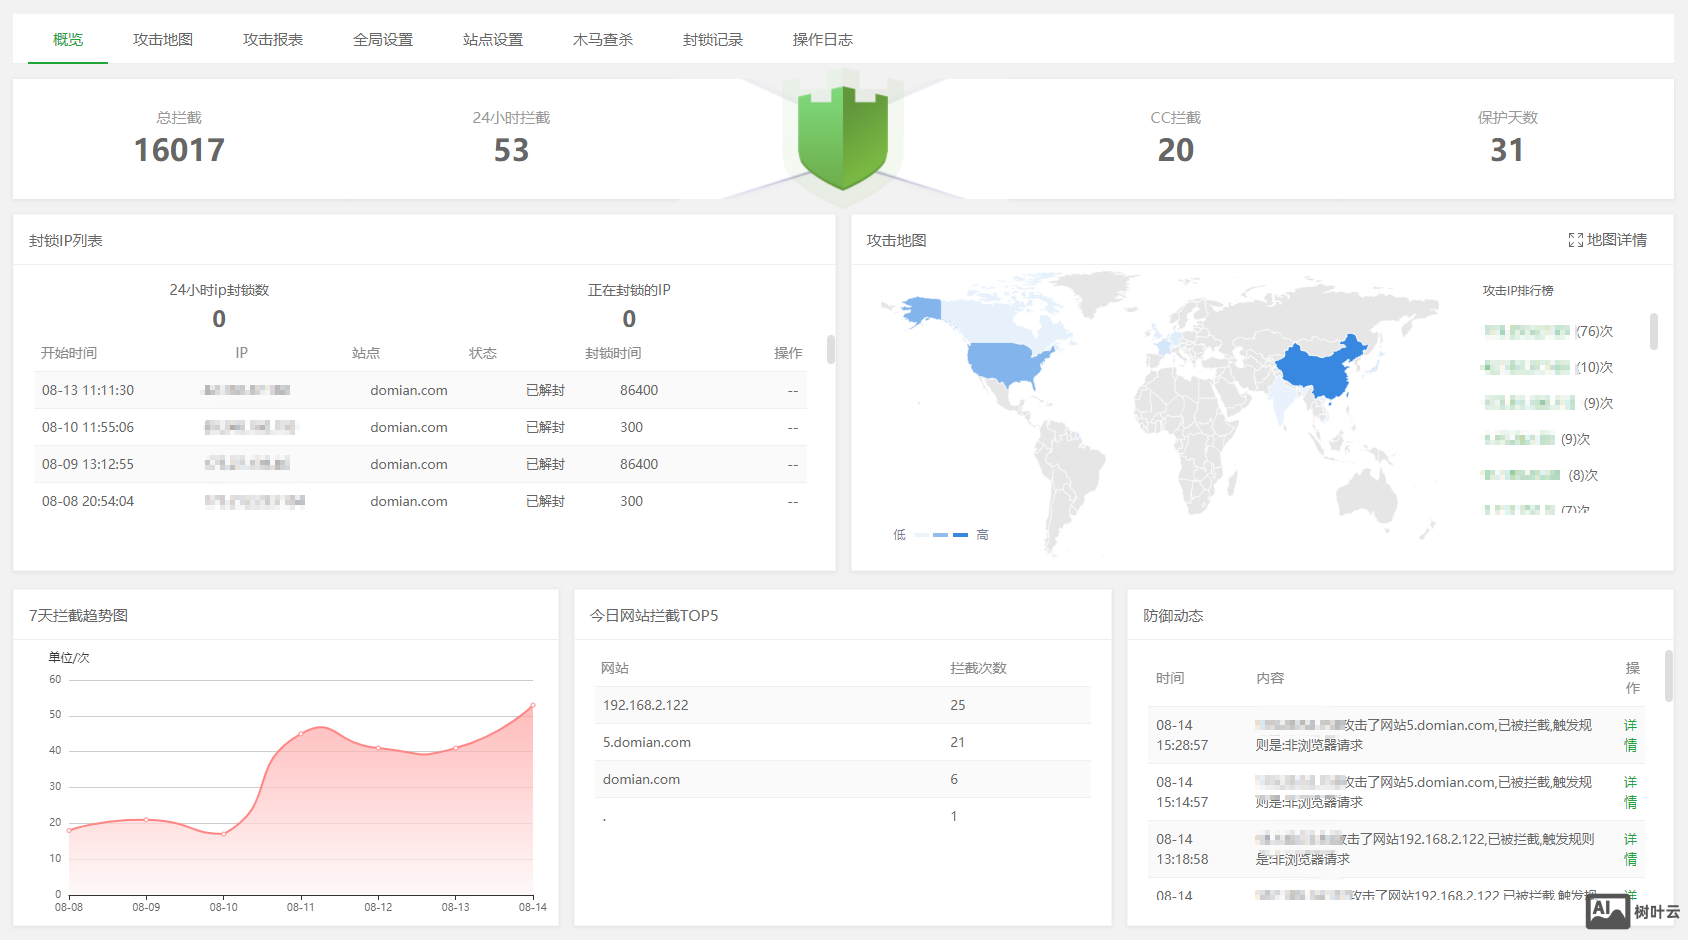Click the darkest blue legend swatch near 高

(x=960, y=535)
